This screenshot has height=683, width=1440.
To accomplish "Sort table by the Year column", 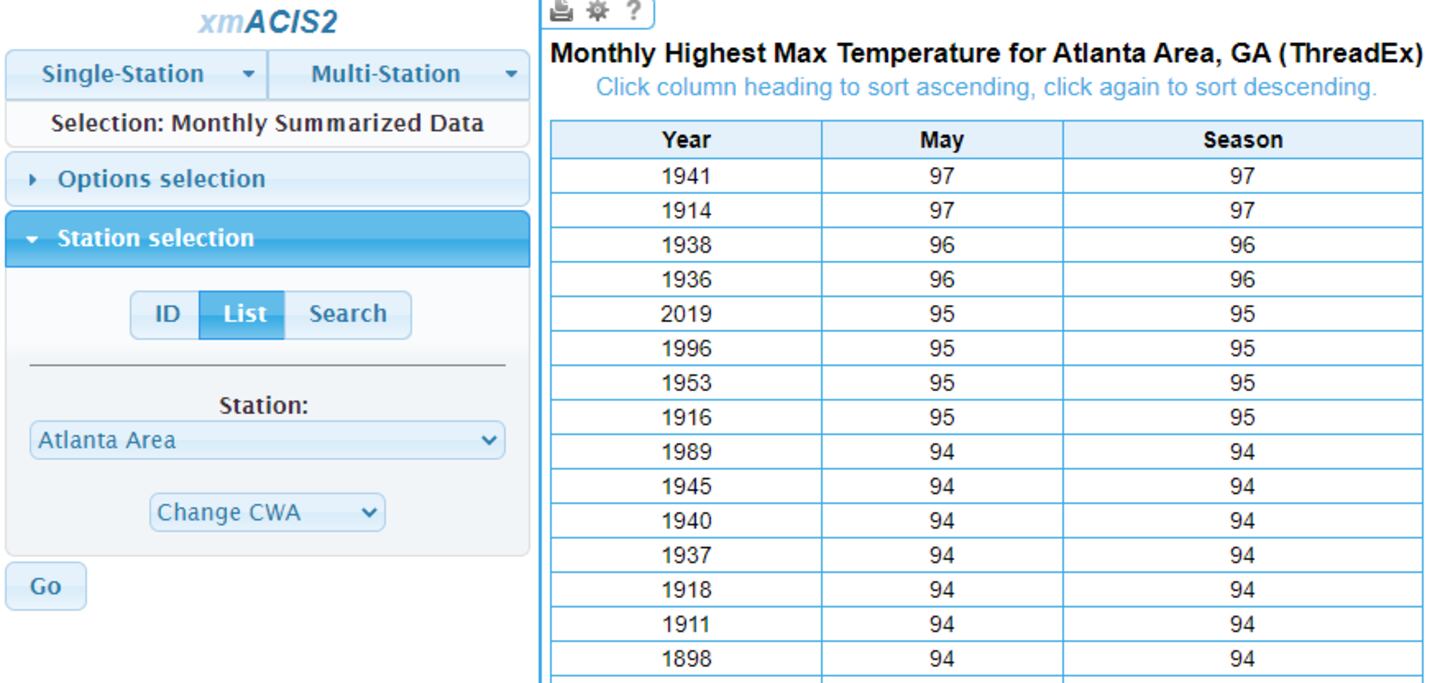I will click(x=686, y=140).
